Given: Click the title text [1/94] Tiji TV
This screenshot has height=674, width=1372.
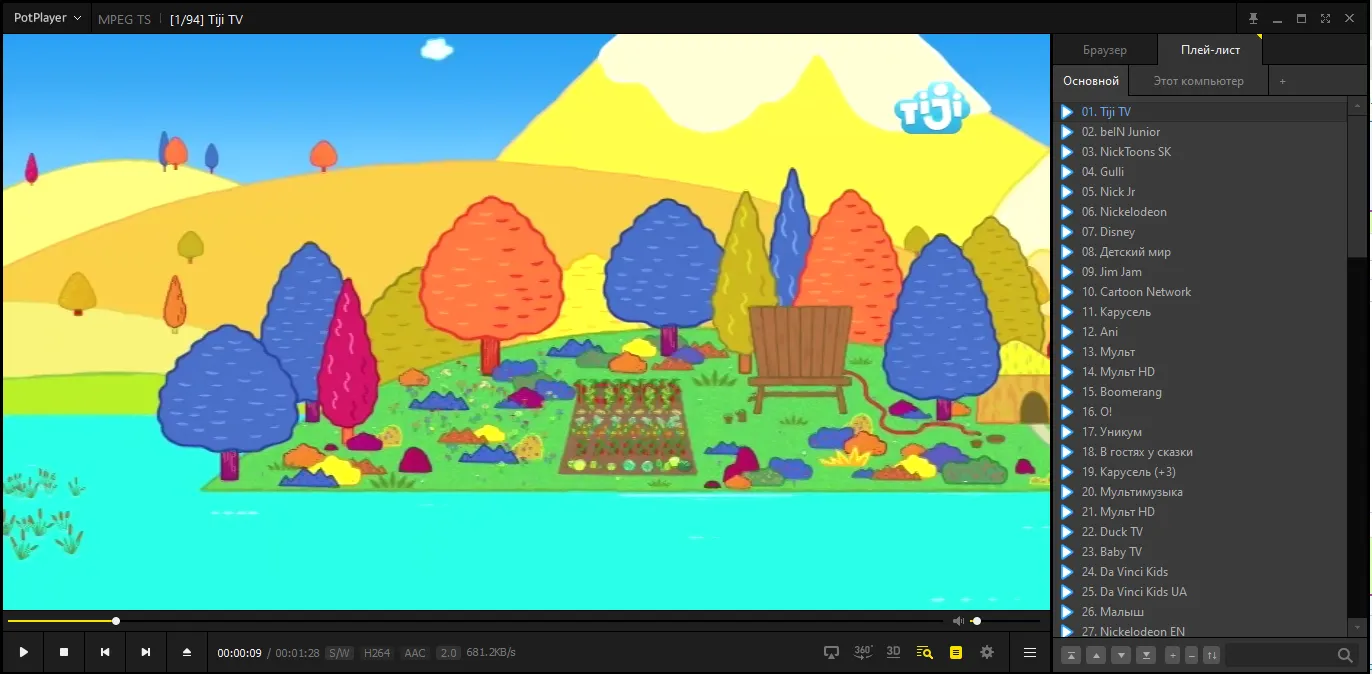Looking at the screenshot, I should 206,19.
